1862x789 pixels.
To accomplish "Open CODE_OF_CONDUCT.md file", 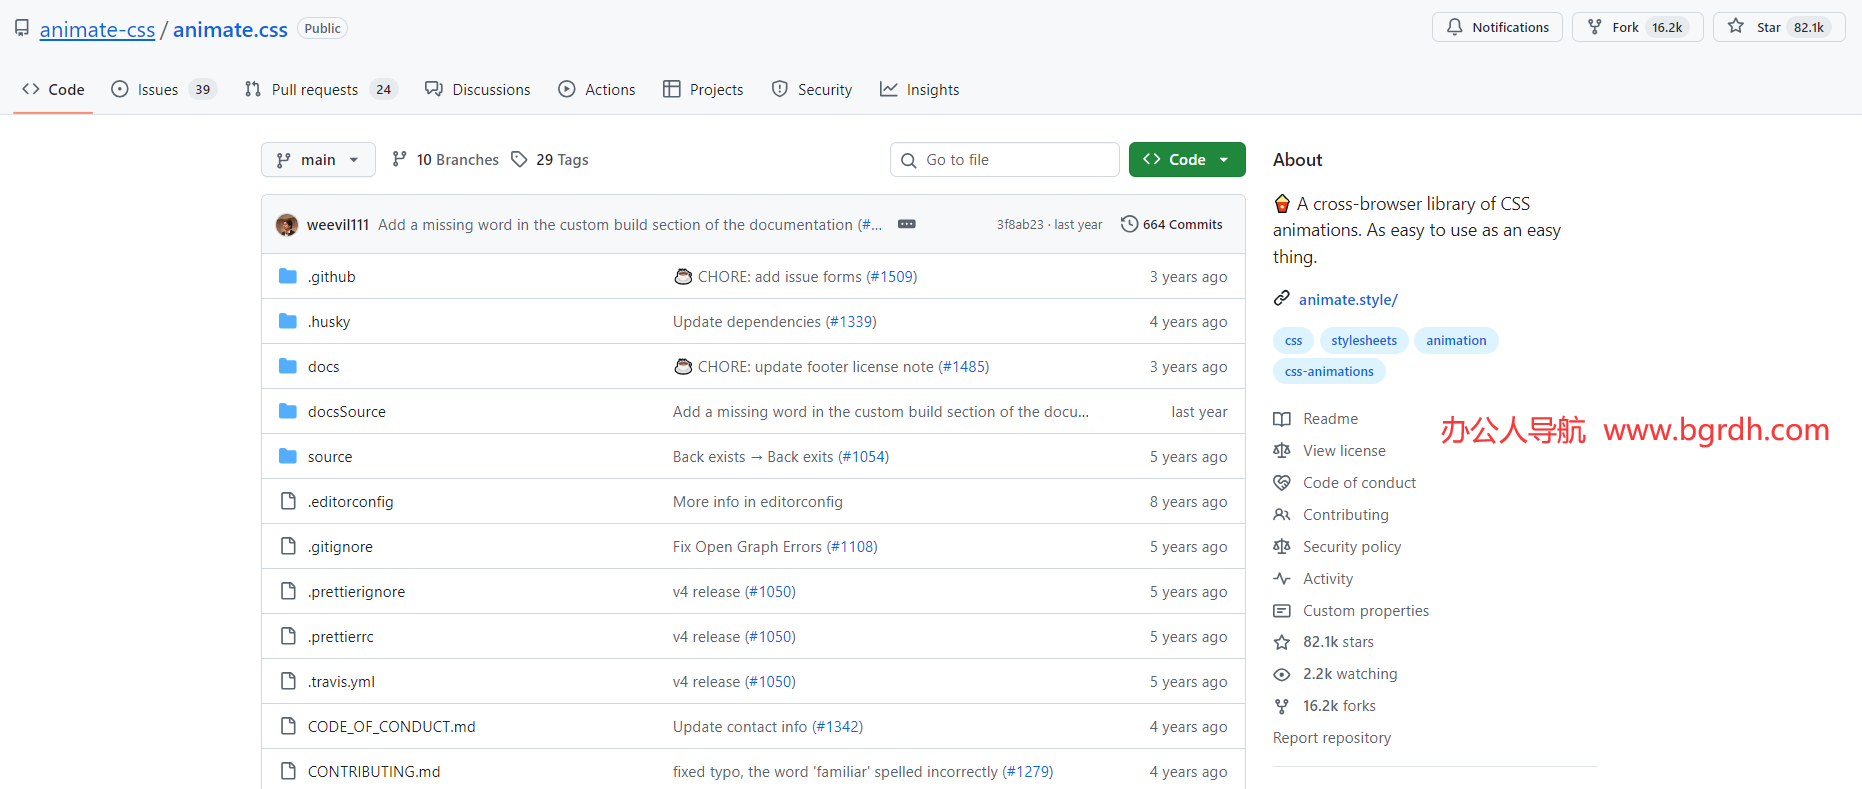I will pos(391,727).
